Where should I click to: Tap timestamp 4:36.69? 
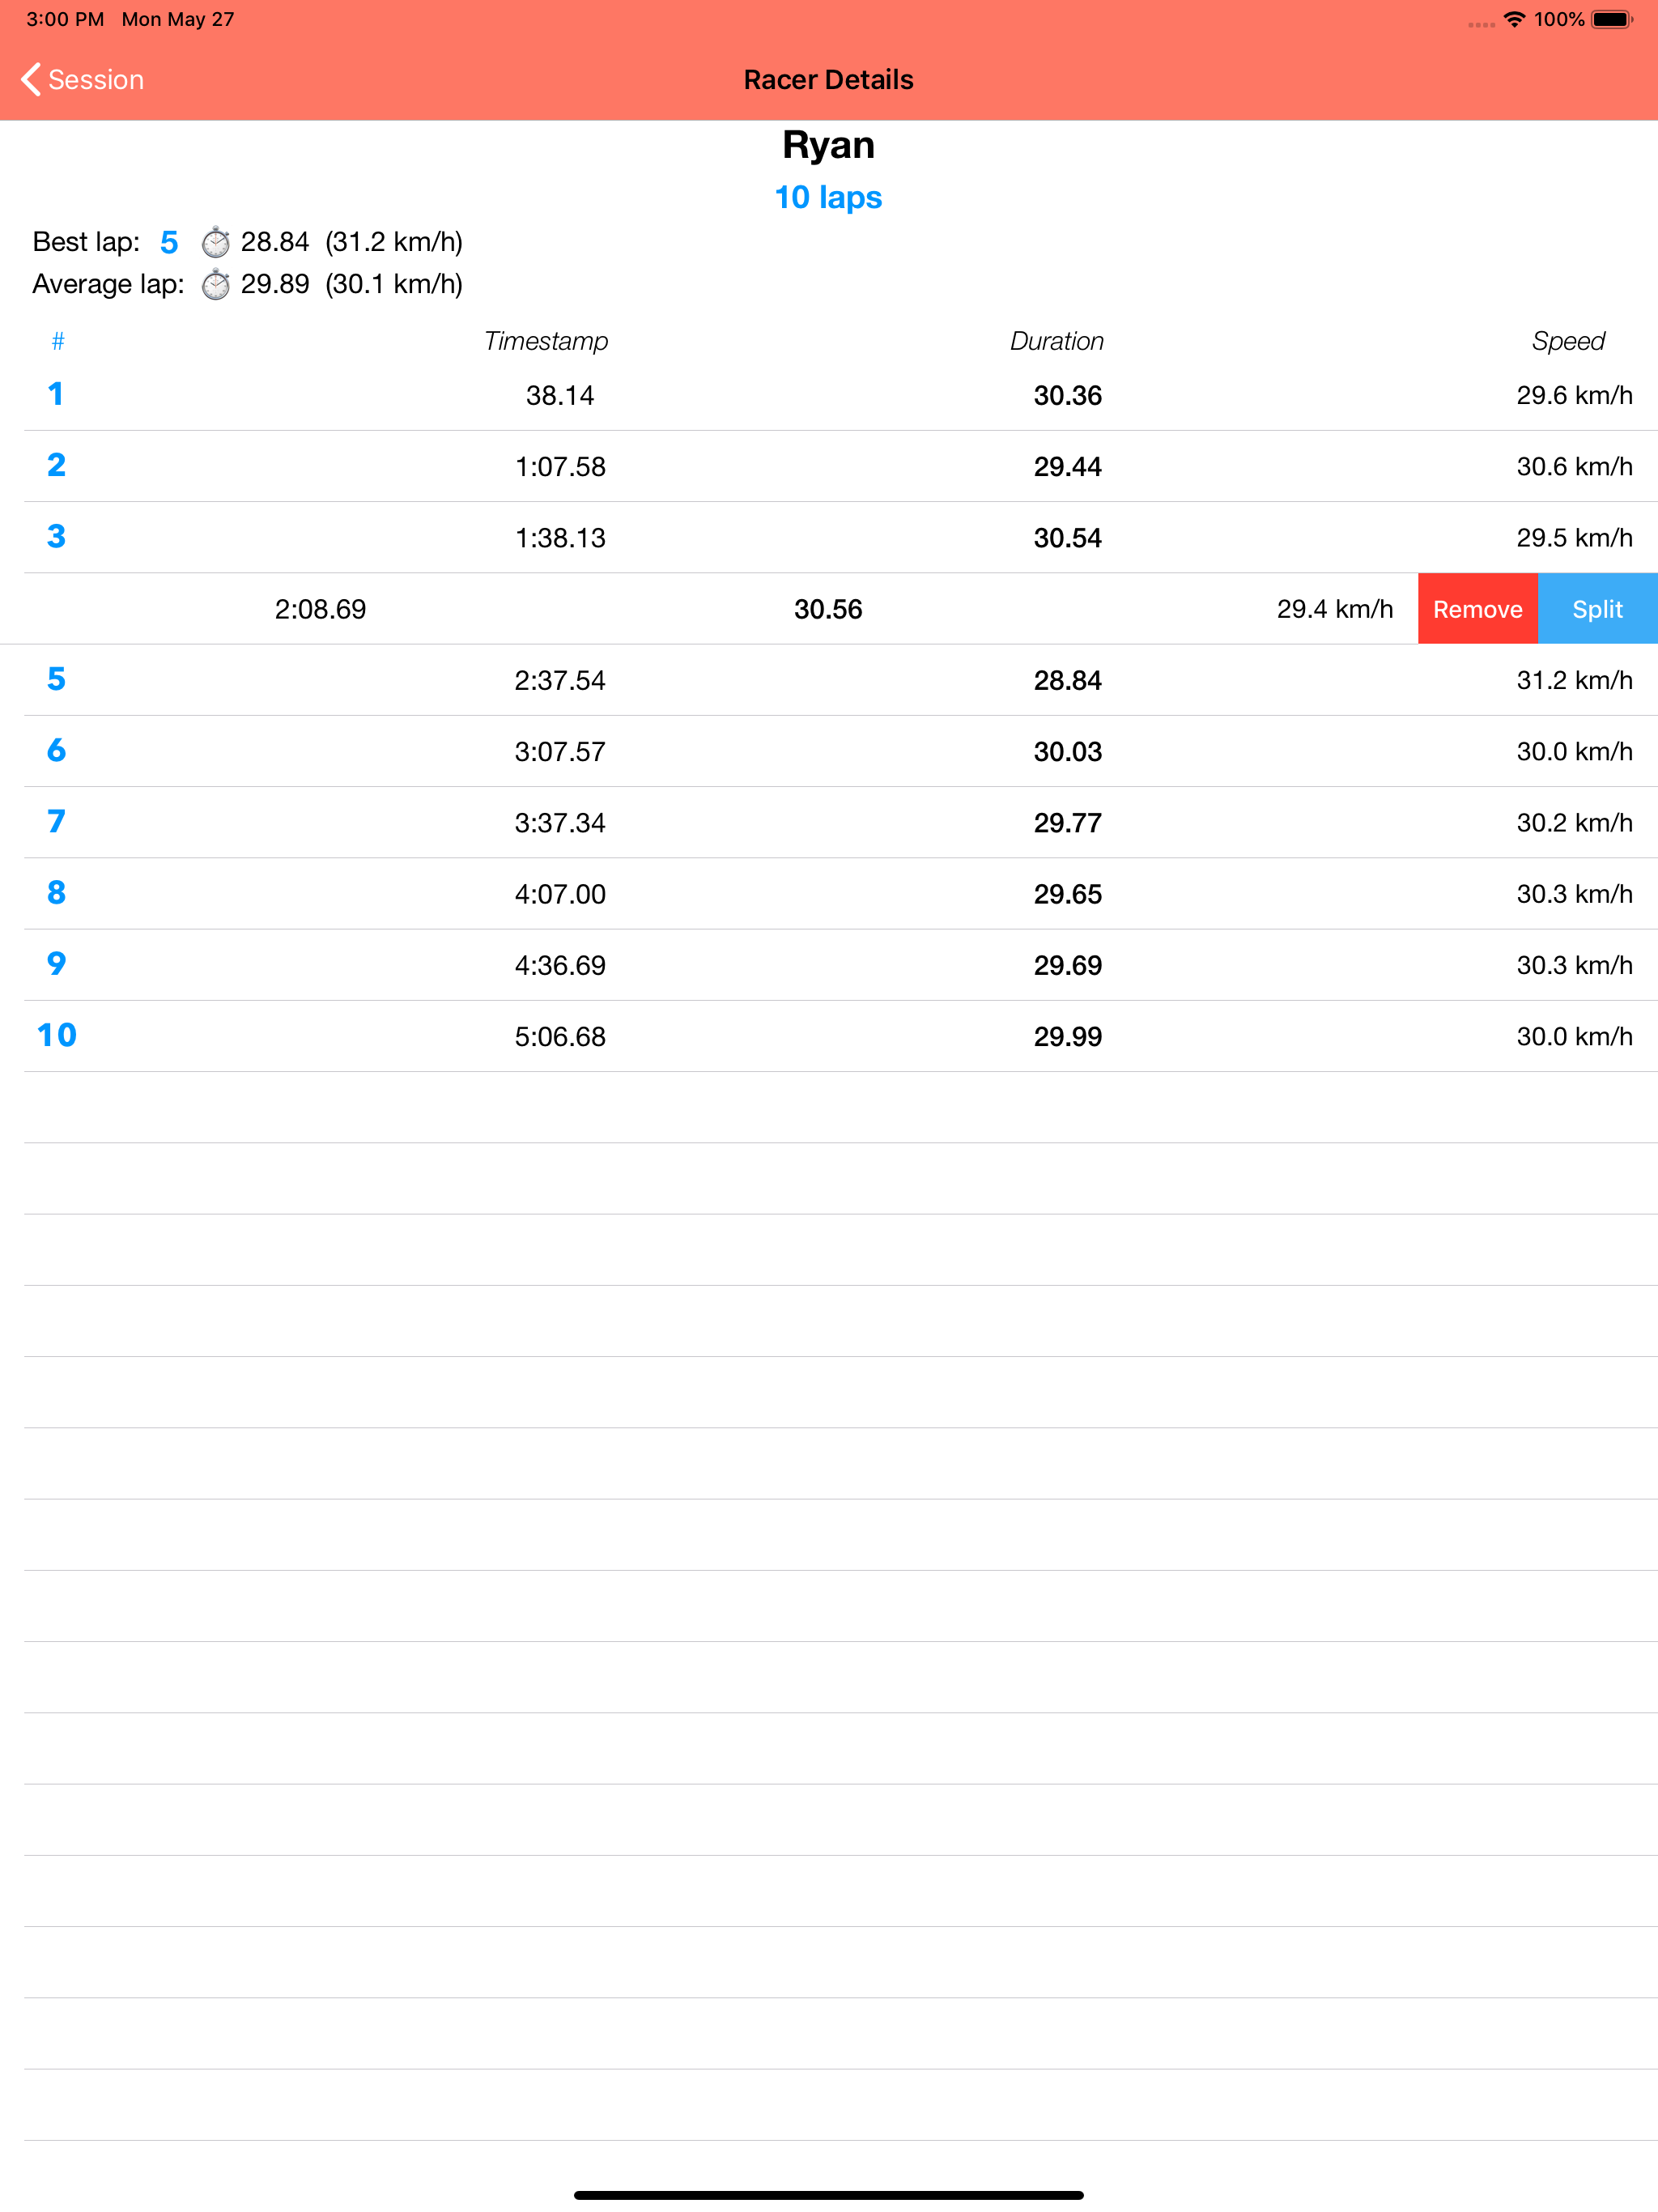(560, 965)
